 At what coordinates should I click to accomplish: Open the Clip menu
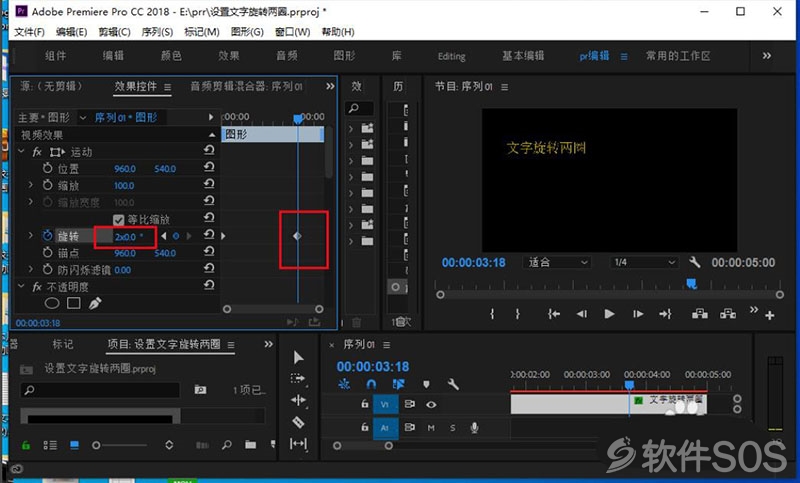coord(114,32)
